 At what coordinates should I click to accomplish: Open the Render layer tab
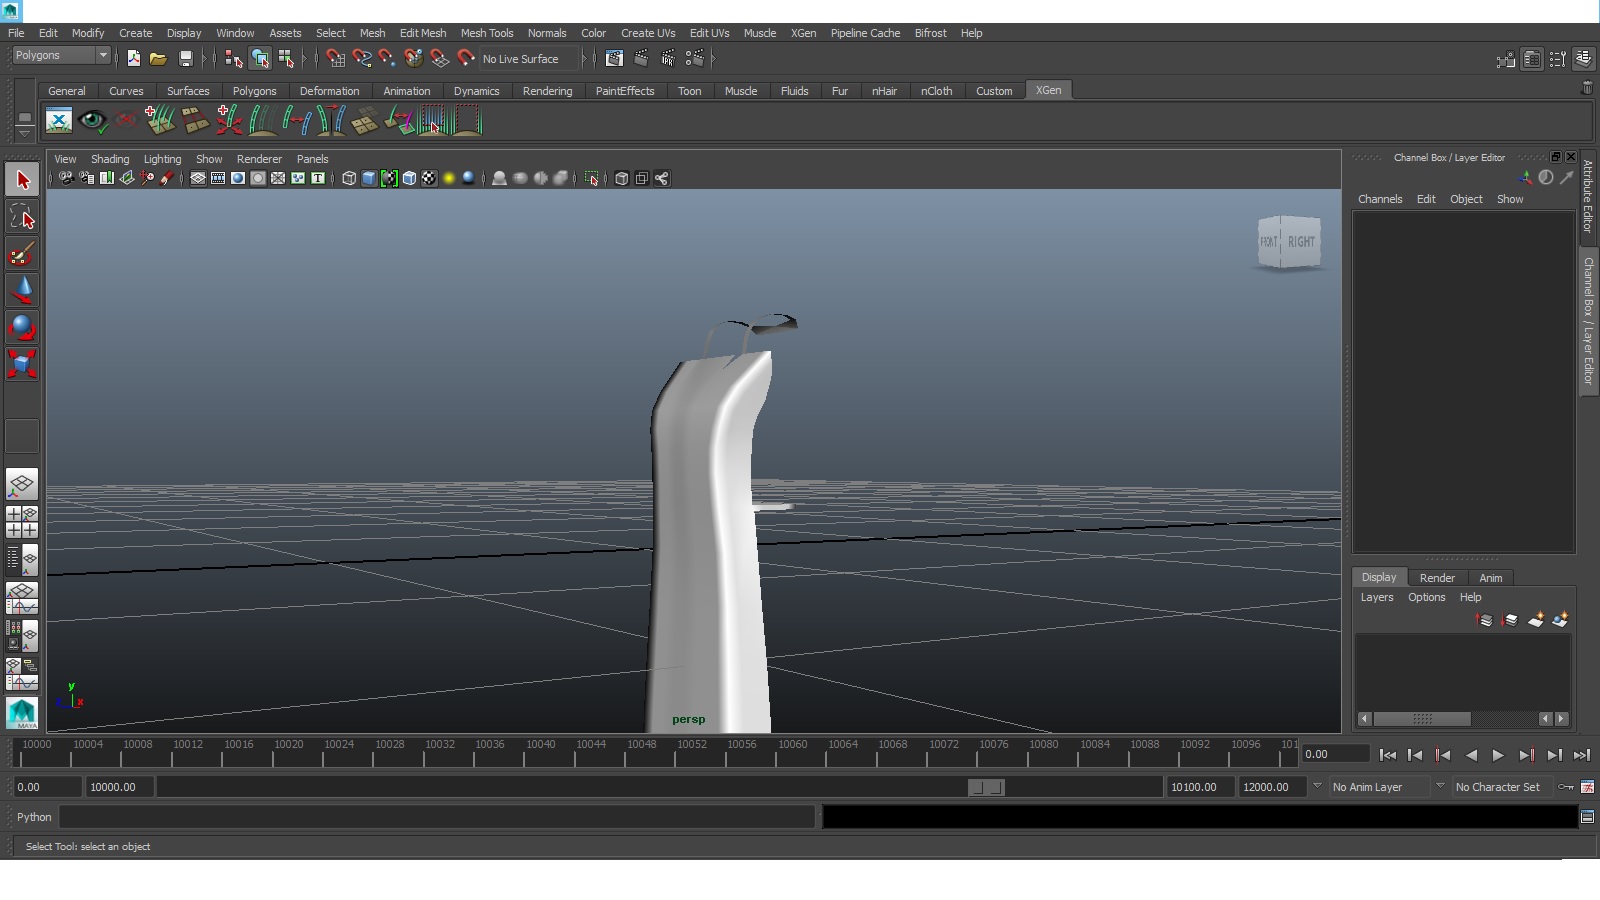1437,578
